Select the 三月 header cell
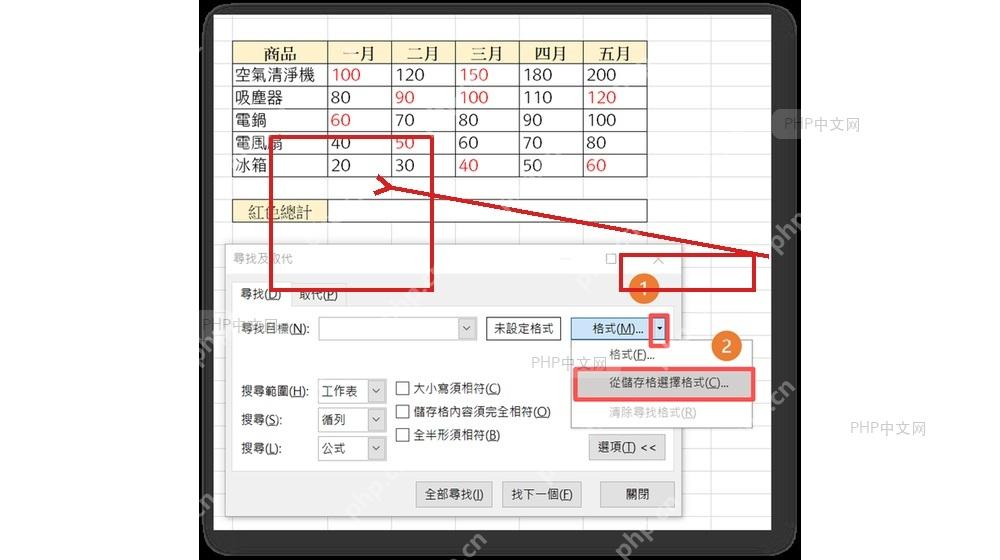The width and height of the screenshot is (1000, 560). point(487,52)
